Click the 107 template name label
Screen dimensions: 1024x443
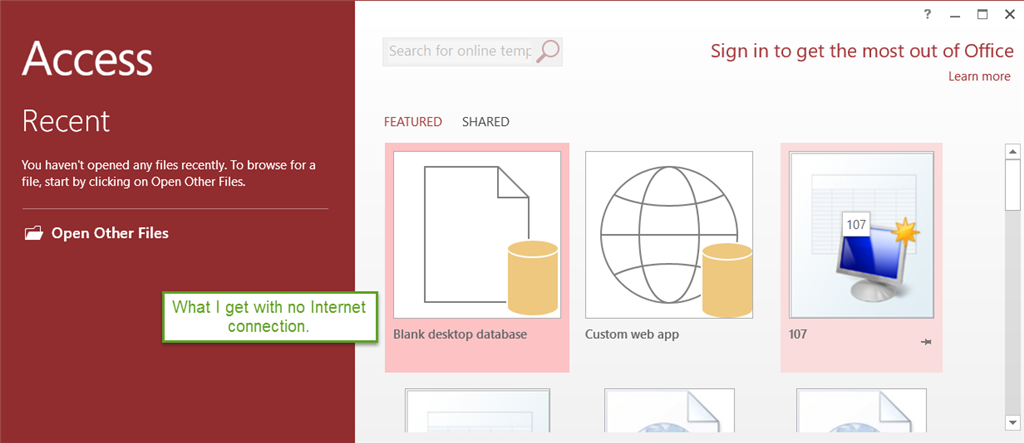798,335
